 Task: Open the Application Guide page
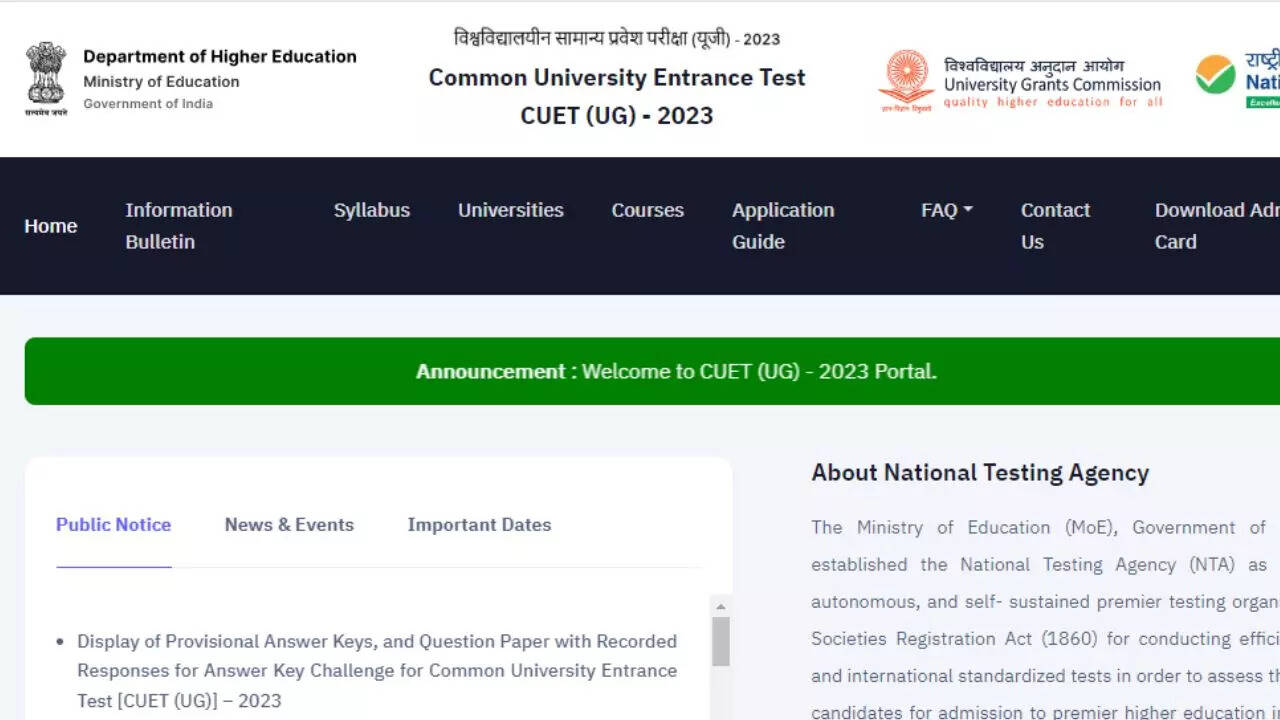[x=782, y=226]
